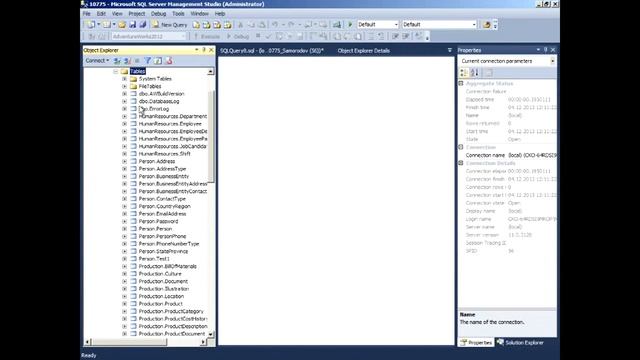Click the Connect Object Explorer icon

117,60
